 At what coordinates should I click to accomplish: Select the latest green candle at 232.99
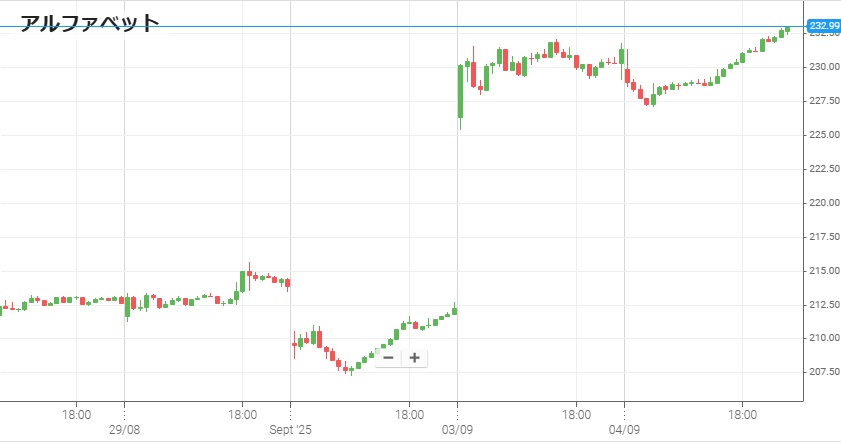click(x=787, y=30)
